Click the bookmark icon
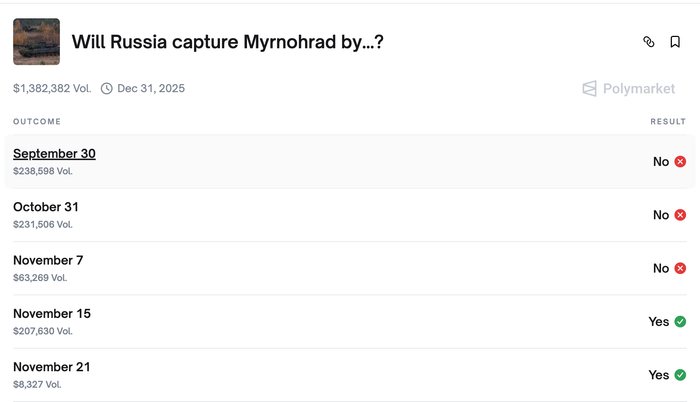Image resolution: width=700 pixels, height=402 pixels. click(675, 42)
